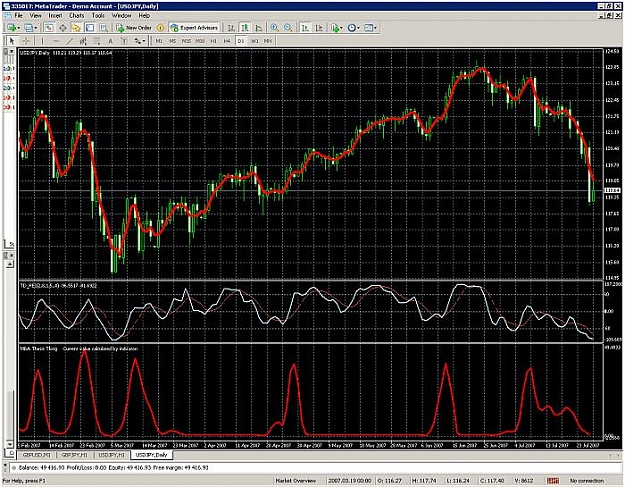Click the Zoom Out magnifier icon
Viewport: 625px width, 487px height.
click(x=288, y=28)
